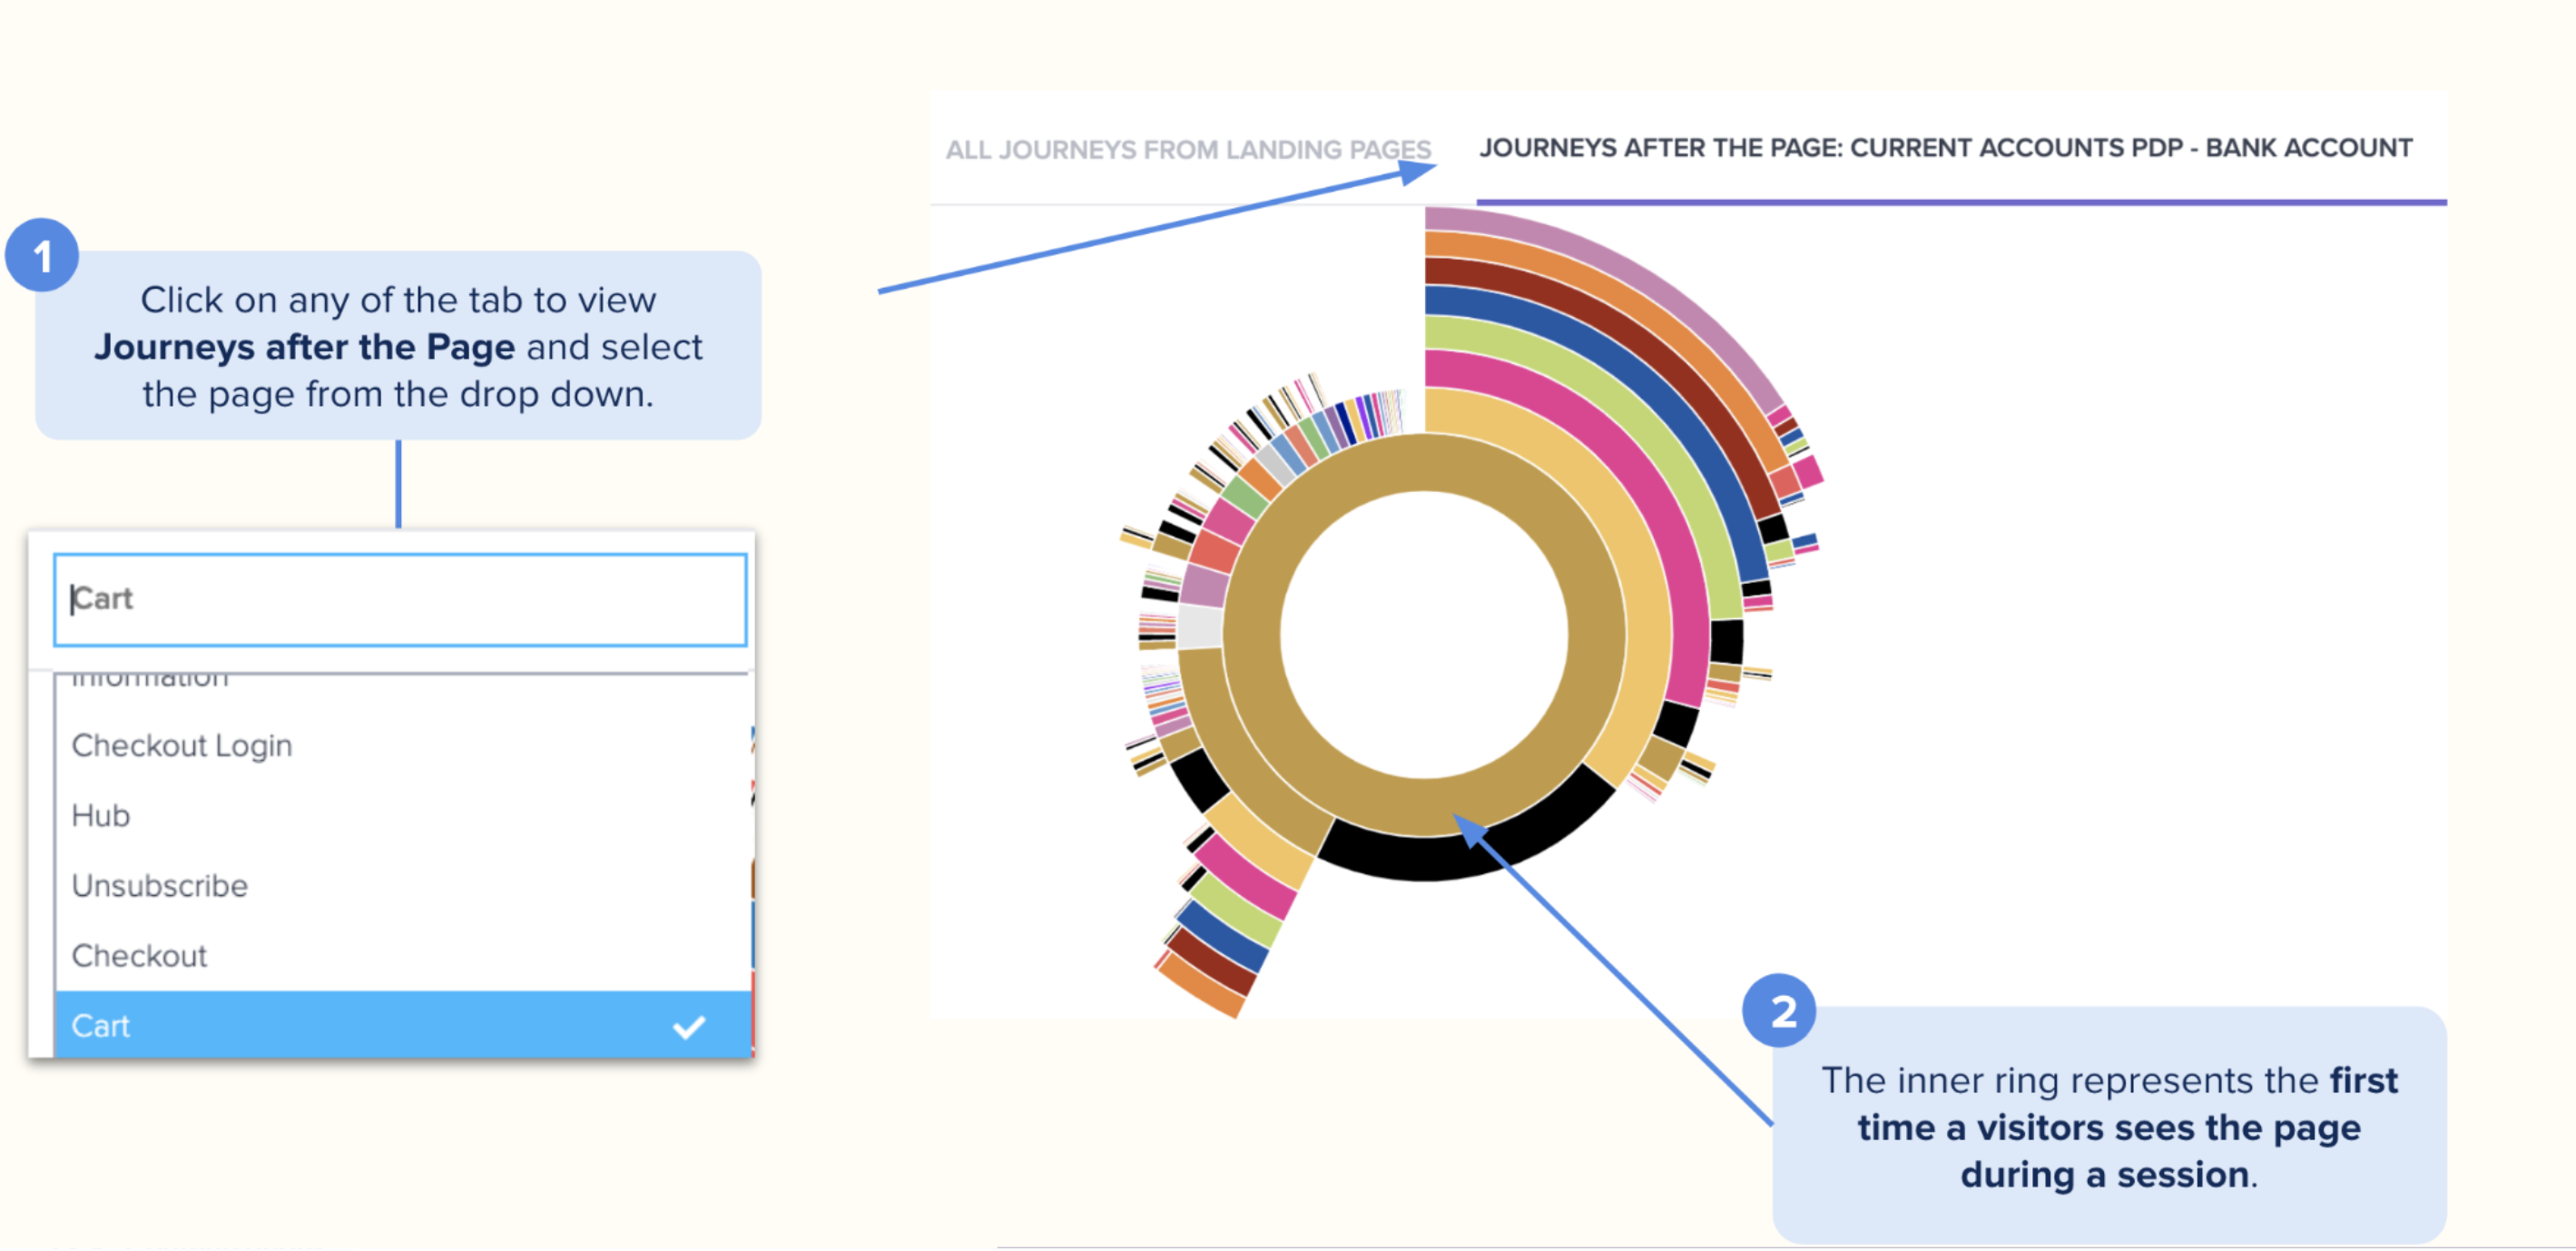Select the Hub option in the dropdown
This screenshot has height=1251, width=2576.
click(101, 816)
